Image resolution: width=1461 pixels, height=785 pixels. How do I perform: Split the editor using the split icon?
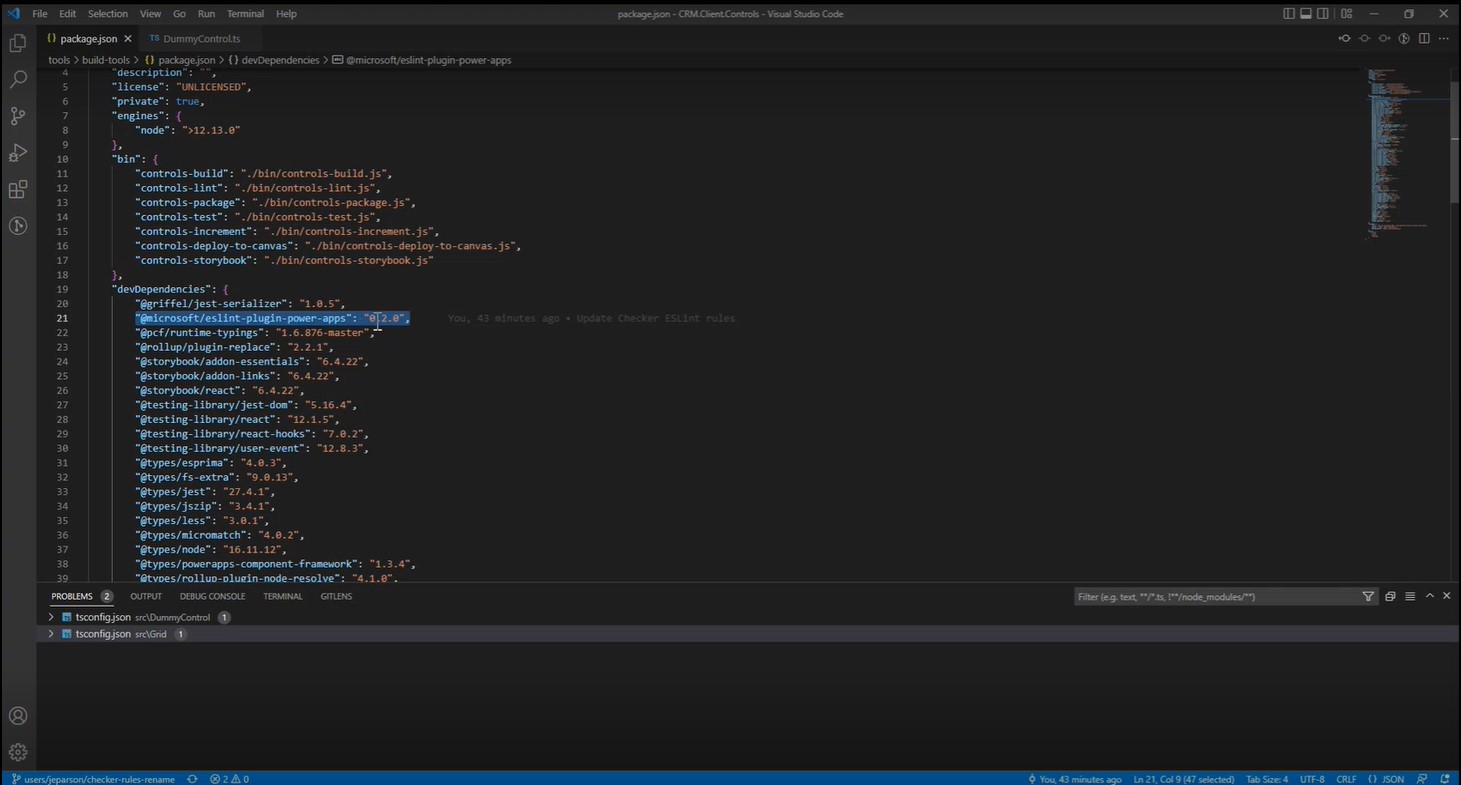[x=1424, y=38]
